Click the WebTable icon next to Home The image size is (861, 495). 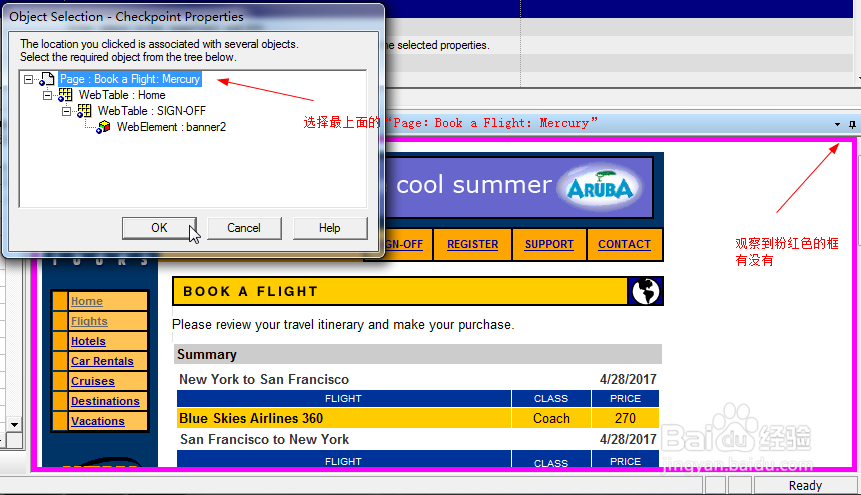coord(65,95)
